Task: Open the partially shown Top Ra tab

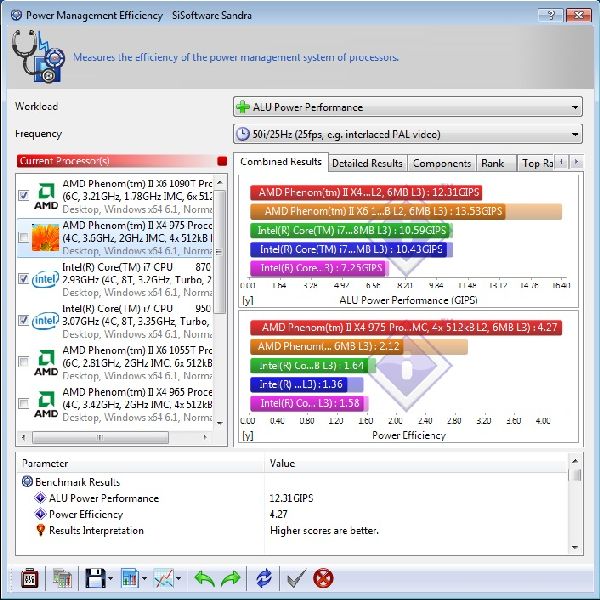Action: 536,163
